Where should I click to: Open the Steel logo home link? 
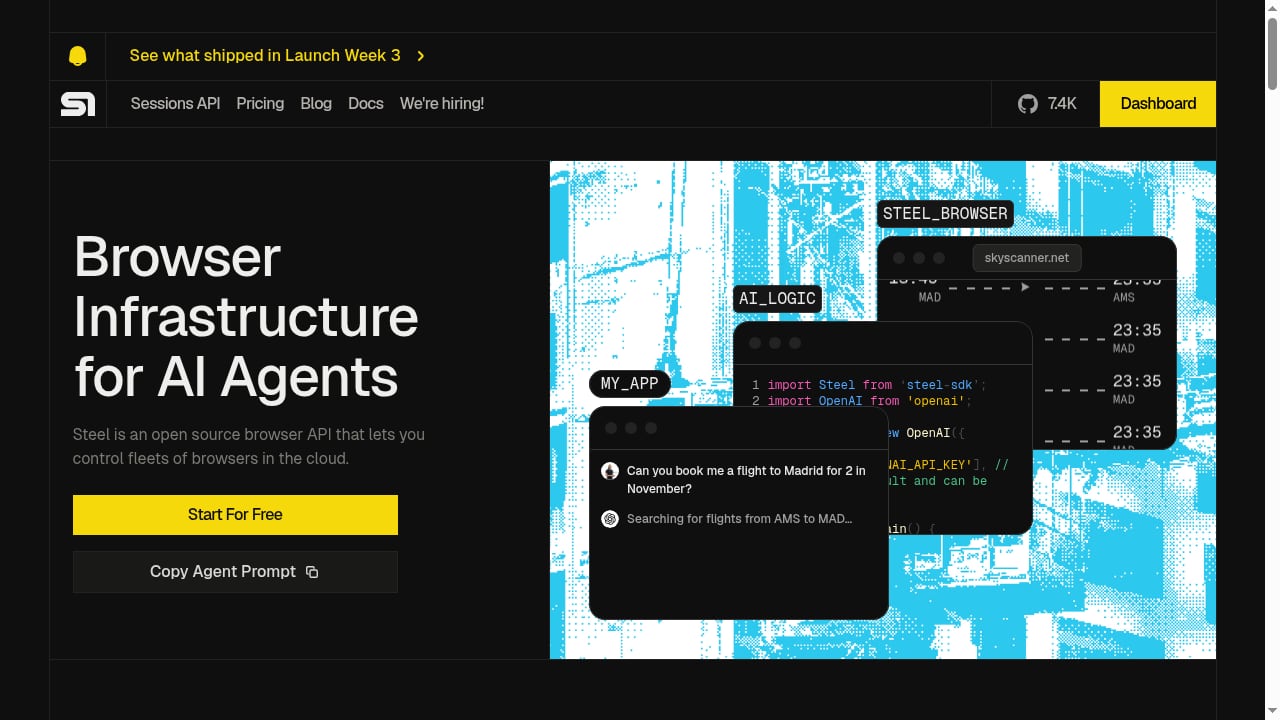(x=78, y=104)
